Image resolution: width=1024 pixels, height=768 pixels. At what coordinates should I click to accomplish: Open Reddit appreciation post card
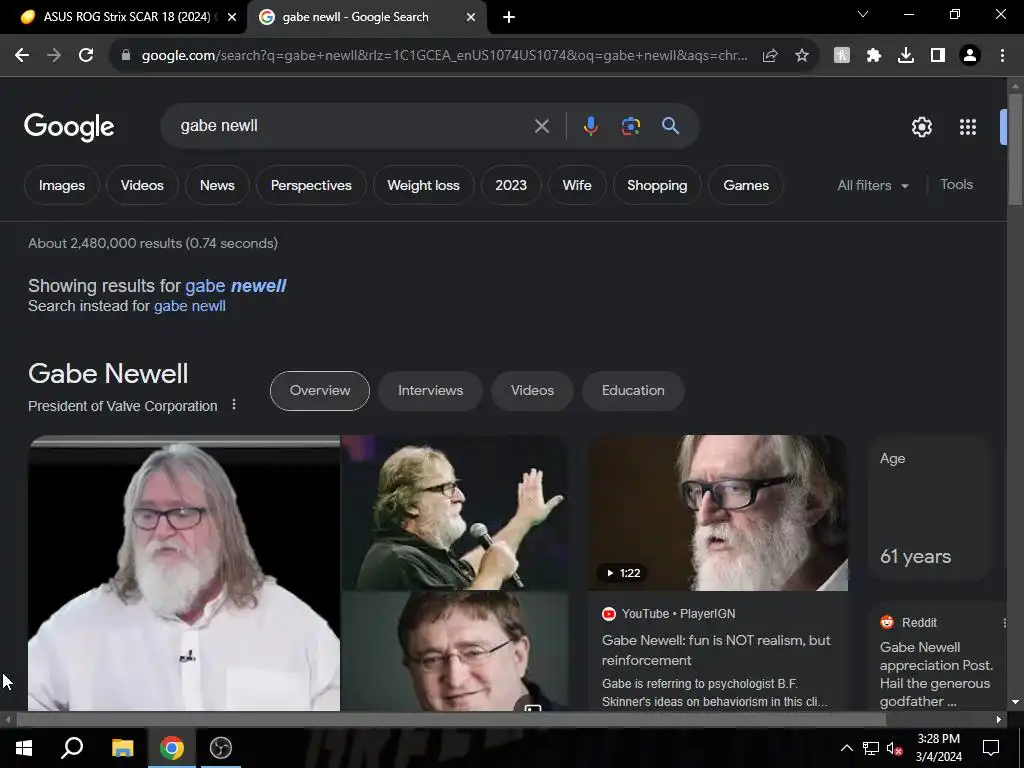[x=937, y=656]
